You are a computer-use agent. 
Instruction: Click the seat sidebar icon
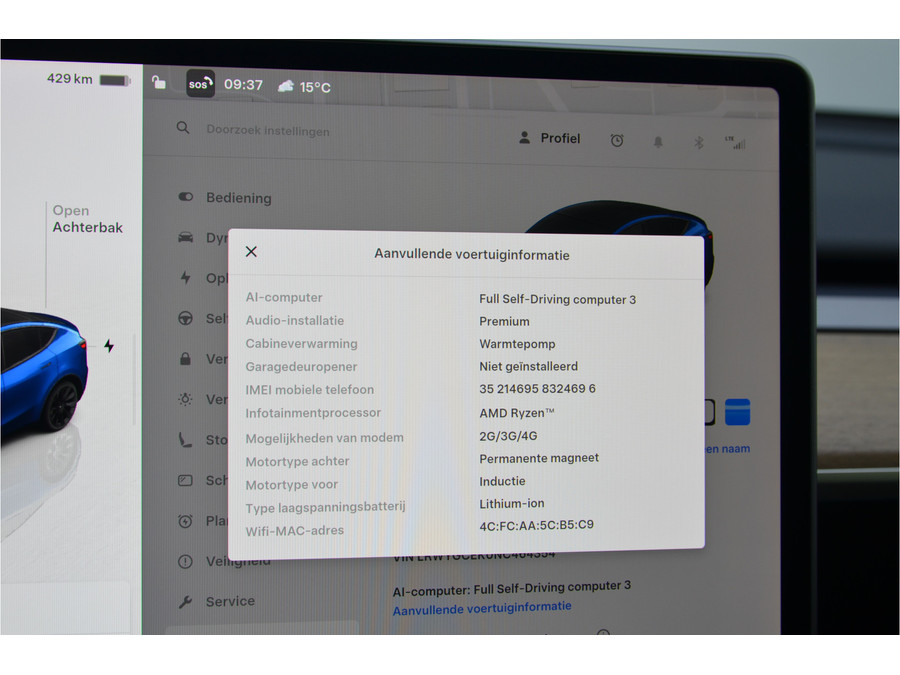click(185, 440)
